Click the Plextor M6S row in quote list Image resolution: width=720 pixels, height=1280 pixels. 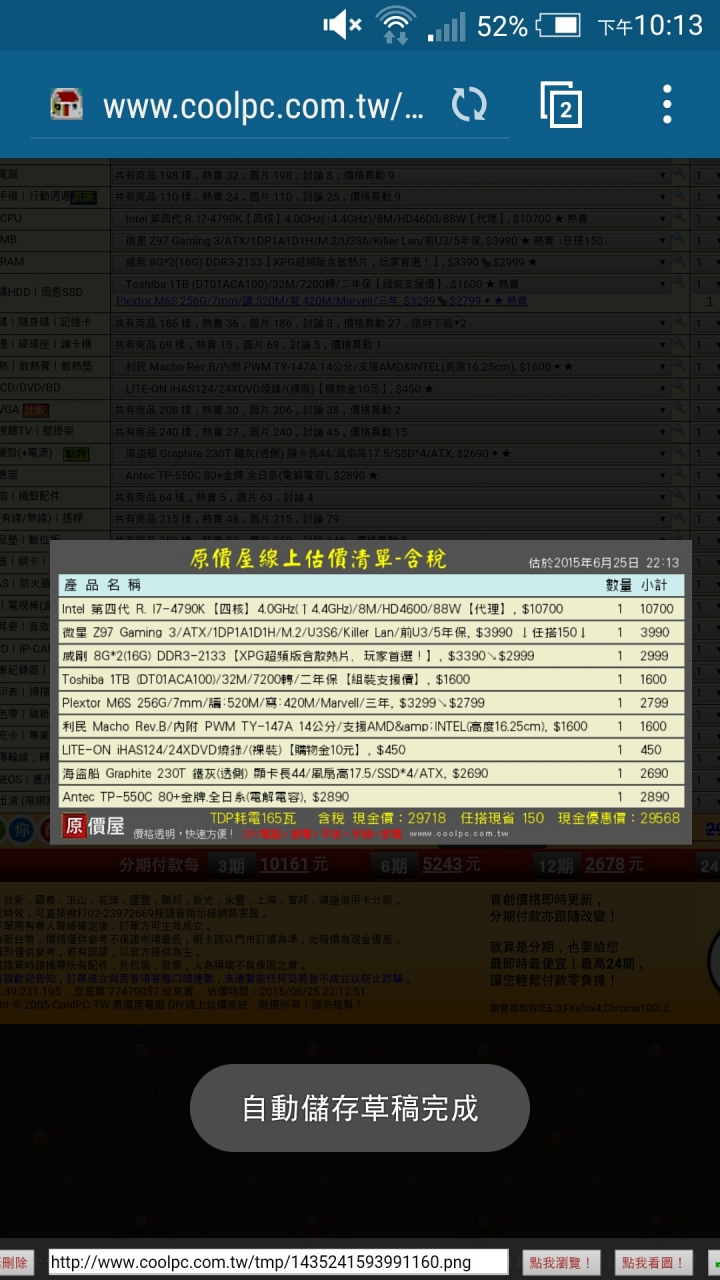371,703
